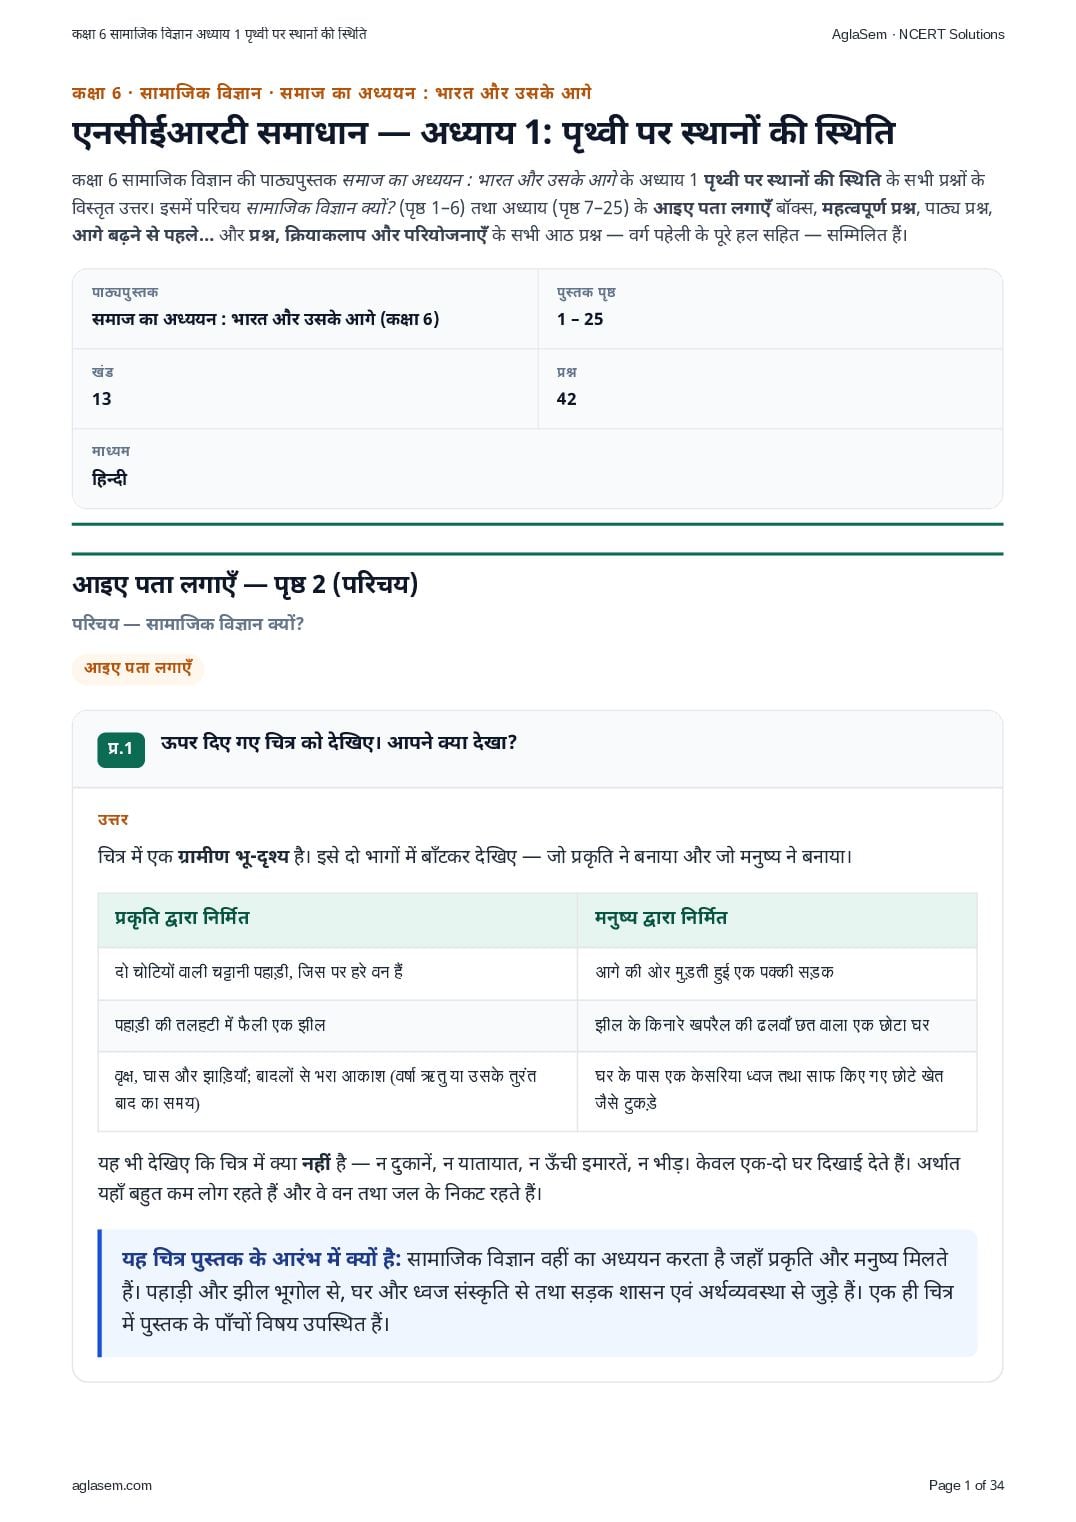Click the माध्यम हिन्दी info cell
This screenshot has width=1076, height=1522.
(537, 468)
